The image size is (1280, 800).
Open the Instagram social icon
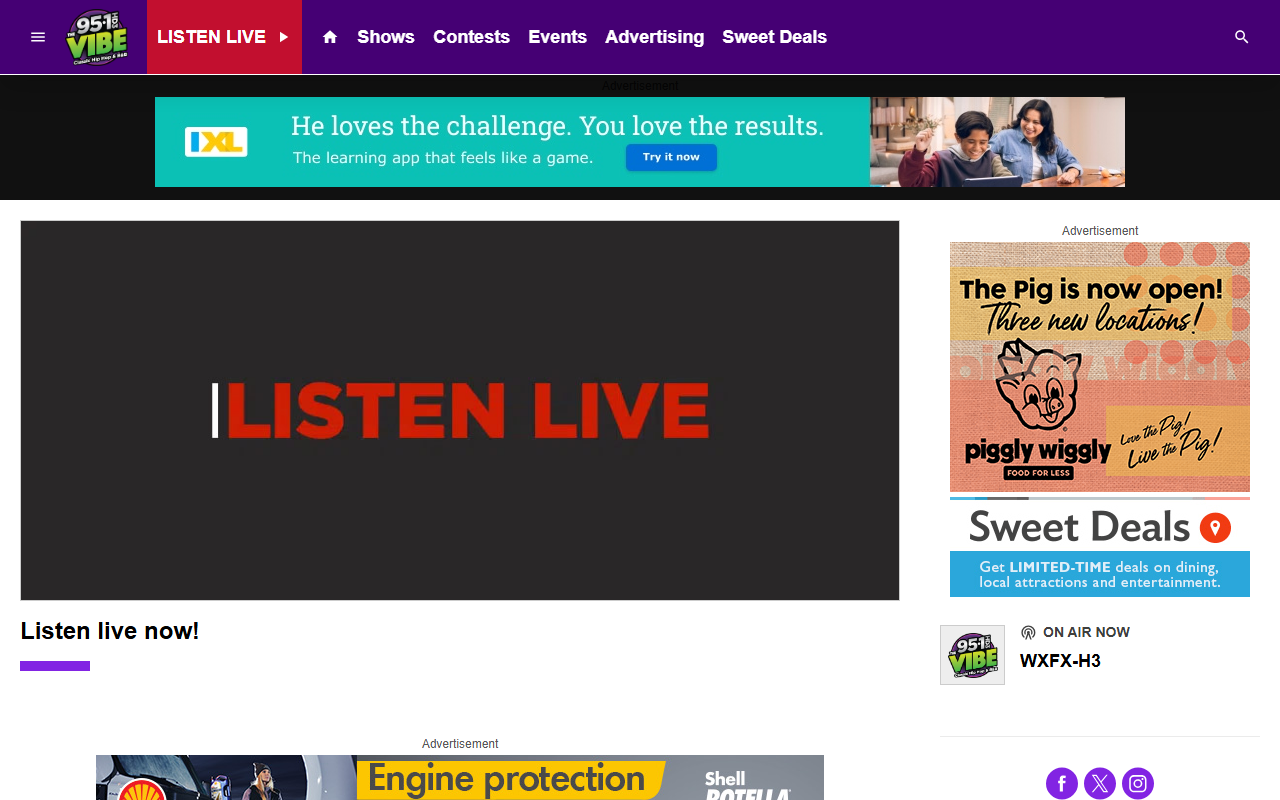[1138, 783]
